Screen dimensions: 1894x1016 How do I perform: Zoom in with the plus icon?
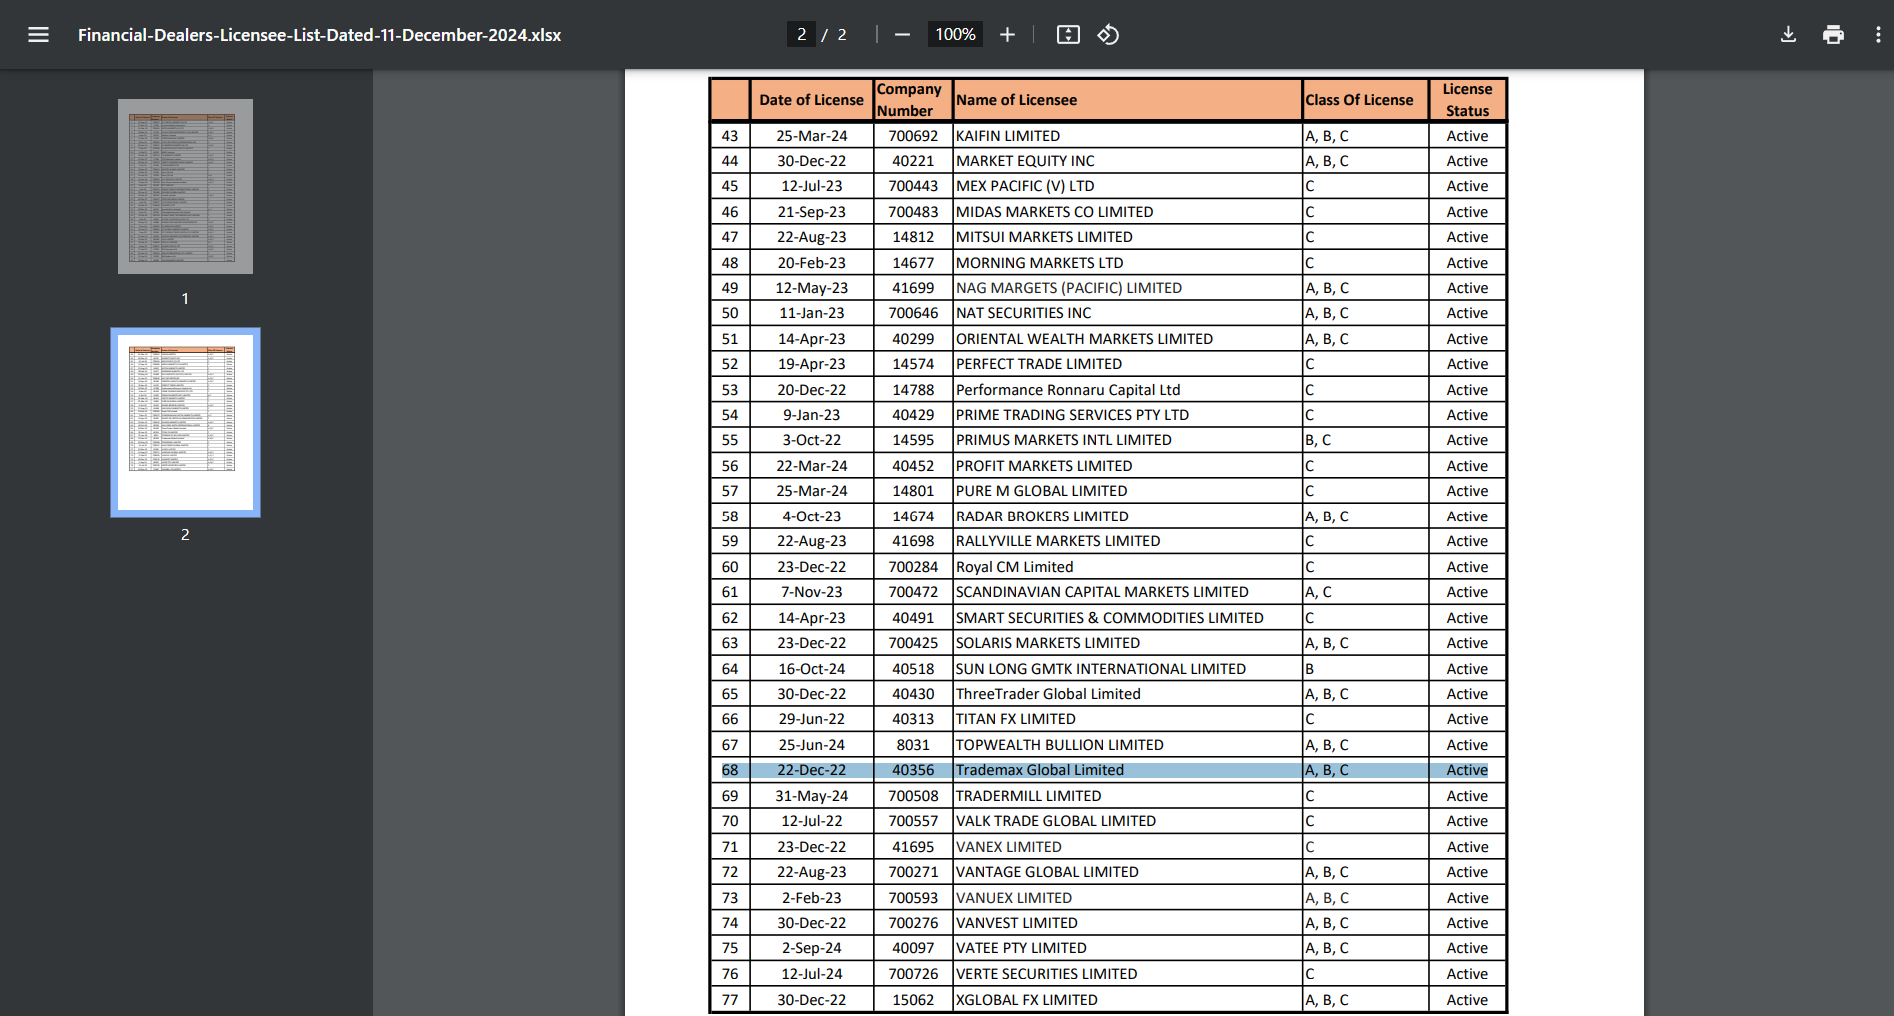(1007, 35)
